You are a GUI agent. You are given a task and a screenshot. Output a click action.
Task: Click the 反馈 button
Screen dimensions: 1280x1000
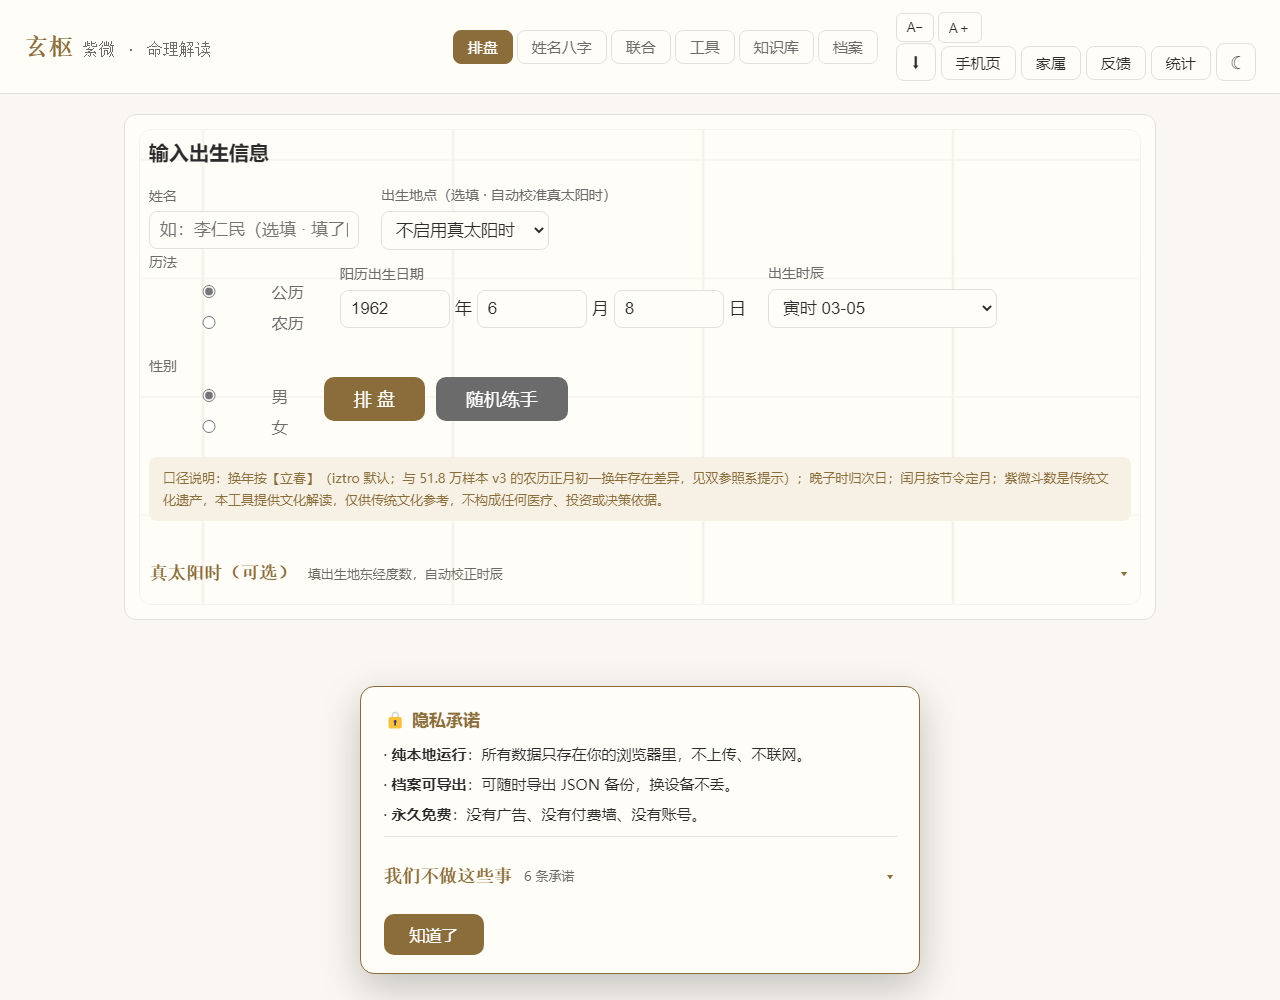click(1116, 63)
